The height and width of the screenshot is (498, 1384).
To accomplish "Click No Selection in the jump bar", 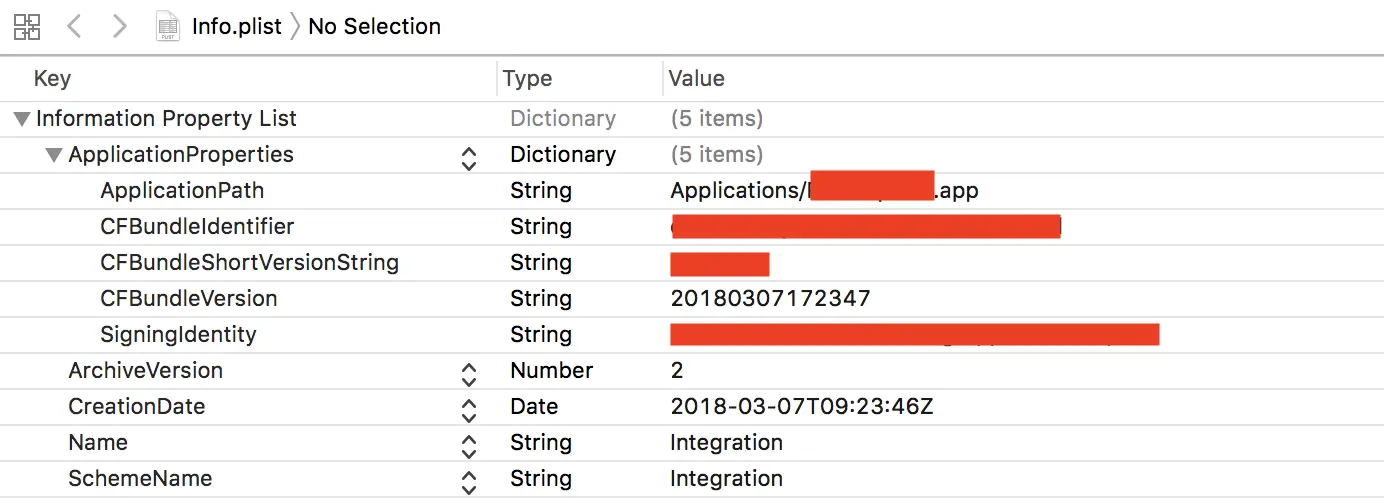I will click(374, 27).
